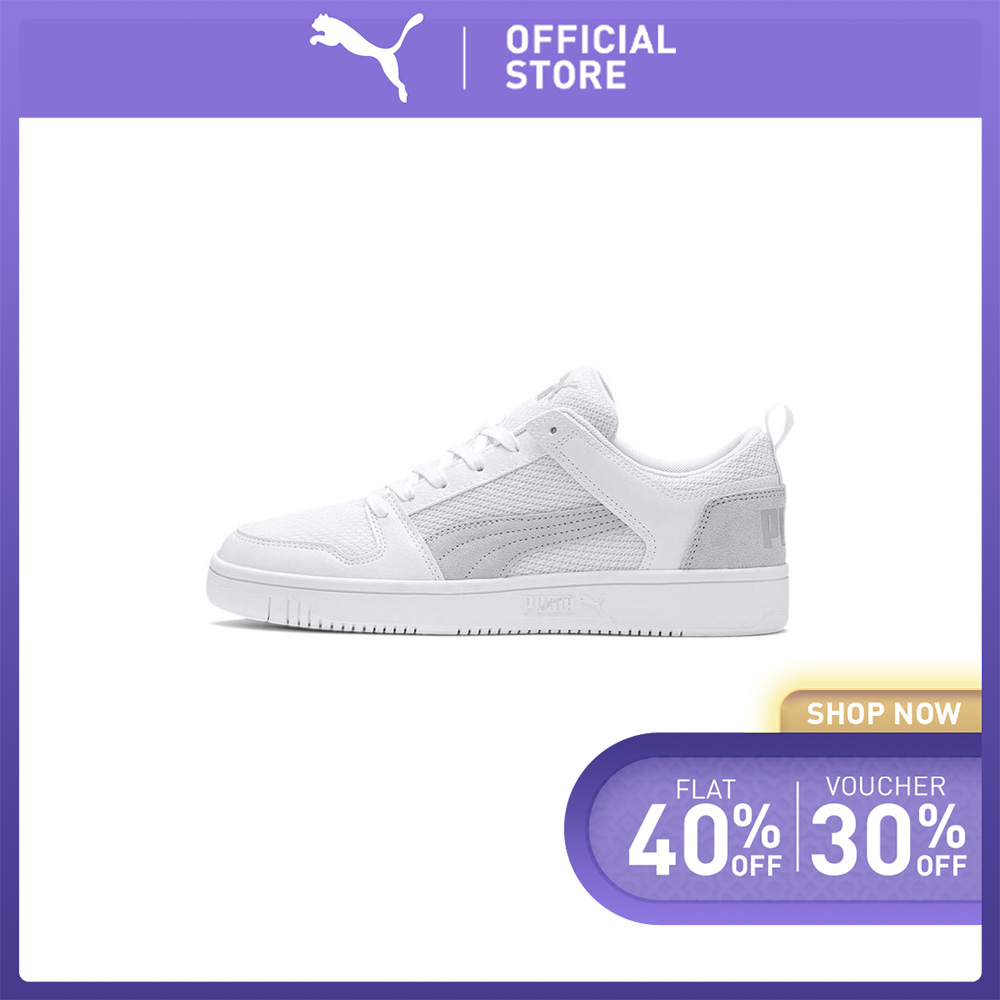Click the OFFICIAL STORE header text
The width and height of the screenshot is (1000, 1000).
pos(590,57)
